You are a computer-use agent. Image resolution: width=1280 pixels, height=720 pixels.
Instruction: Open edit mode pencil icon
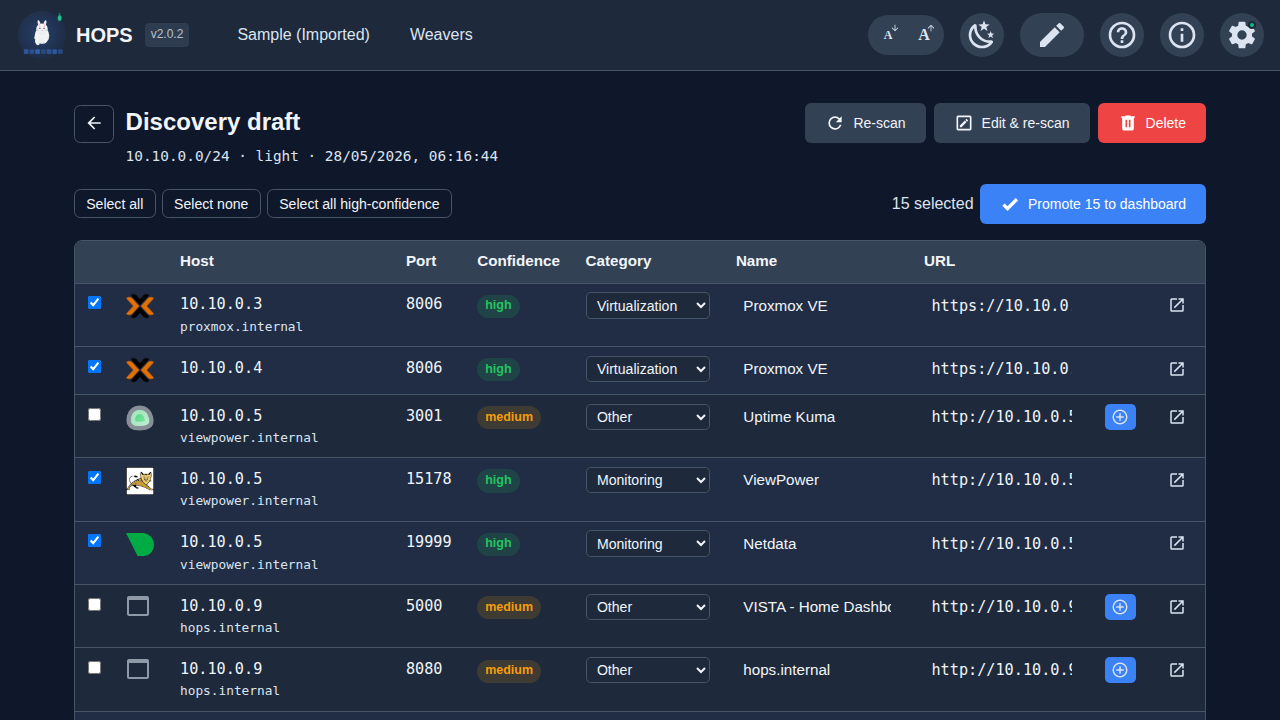(1052, 35)
